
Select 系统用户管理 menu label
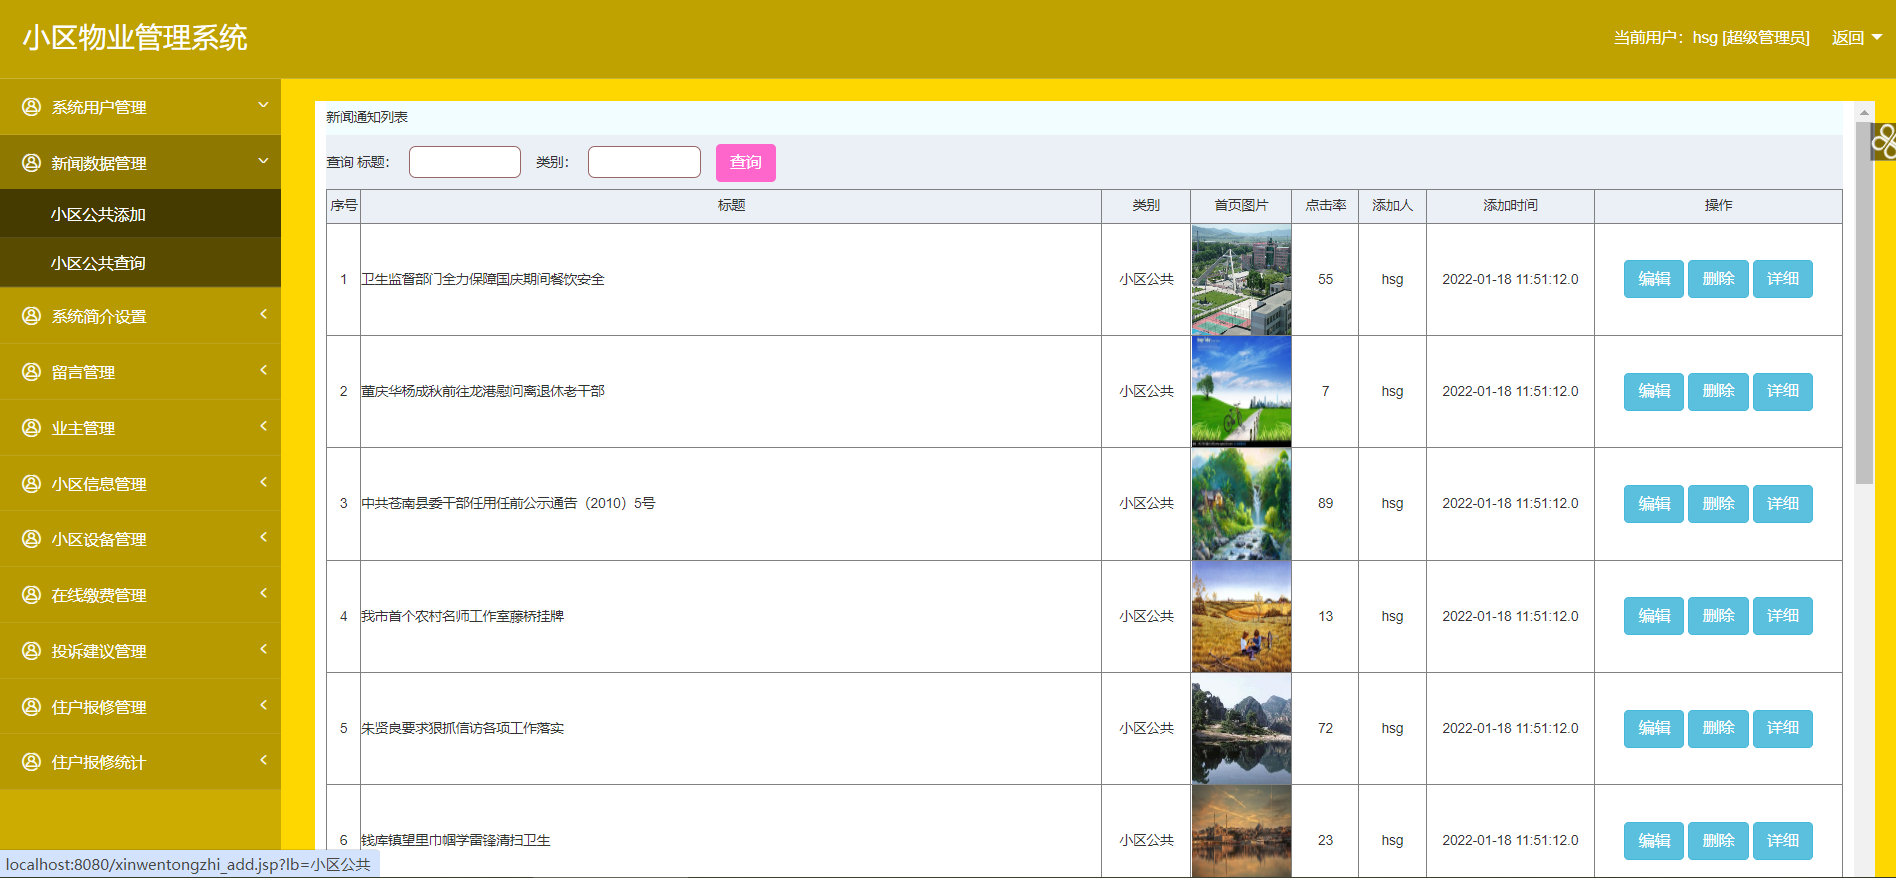pyautogui.click(x=99, y=107)
